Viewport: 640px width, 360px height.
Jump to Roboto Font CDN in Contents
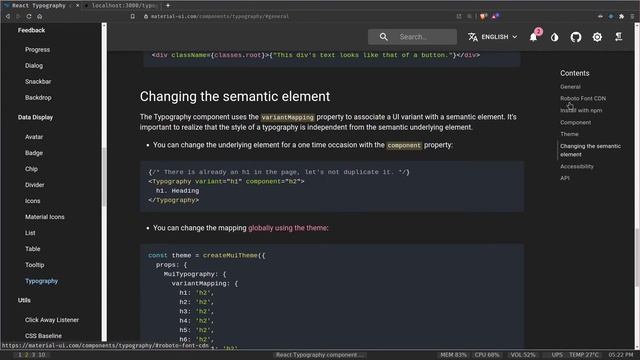[x=583, y=98]
